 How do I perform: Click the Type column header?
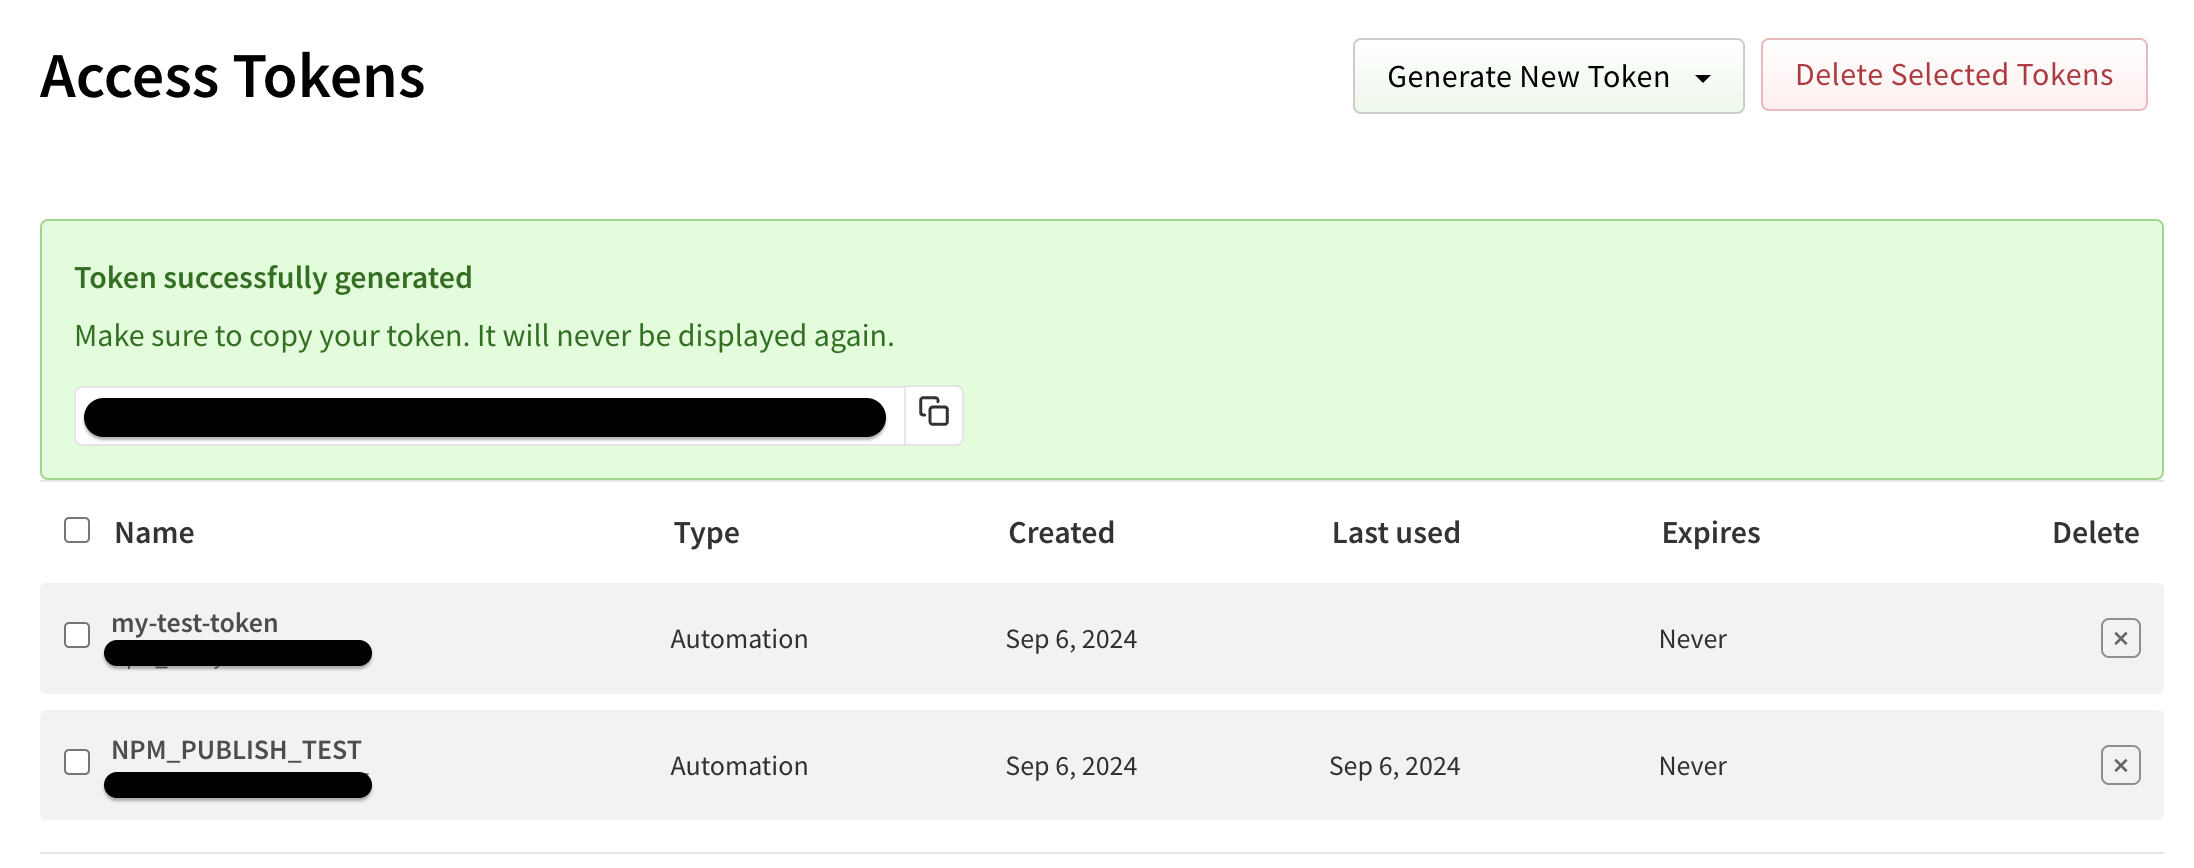coord(706,533)
